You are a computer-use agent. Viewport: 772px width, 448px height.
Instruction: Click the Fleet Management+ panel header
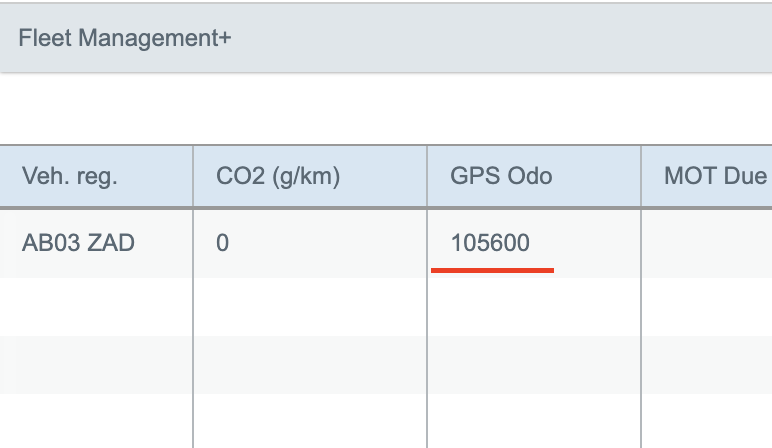(125, 38)
